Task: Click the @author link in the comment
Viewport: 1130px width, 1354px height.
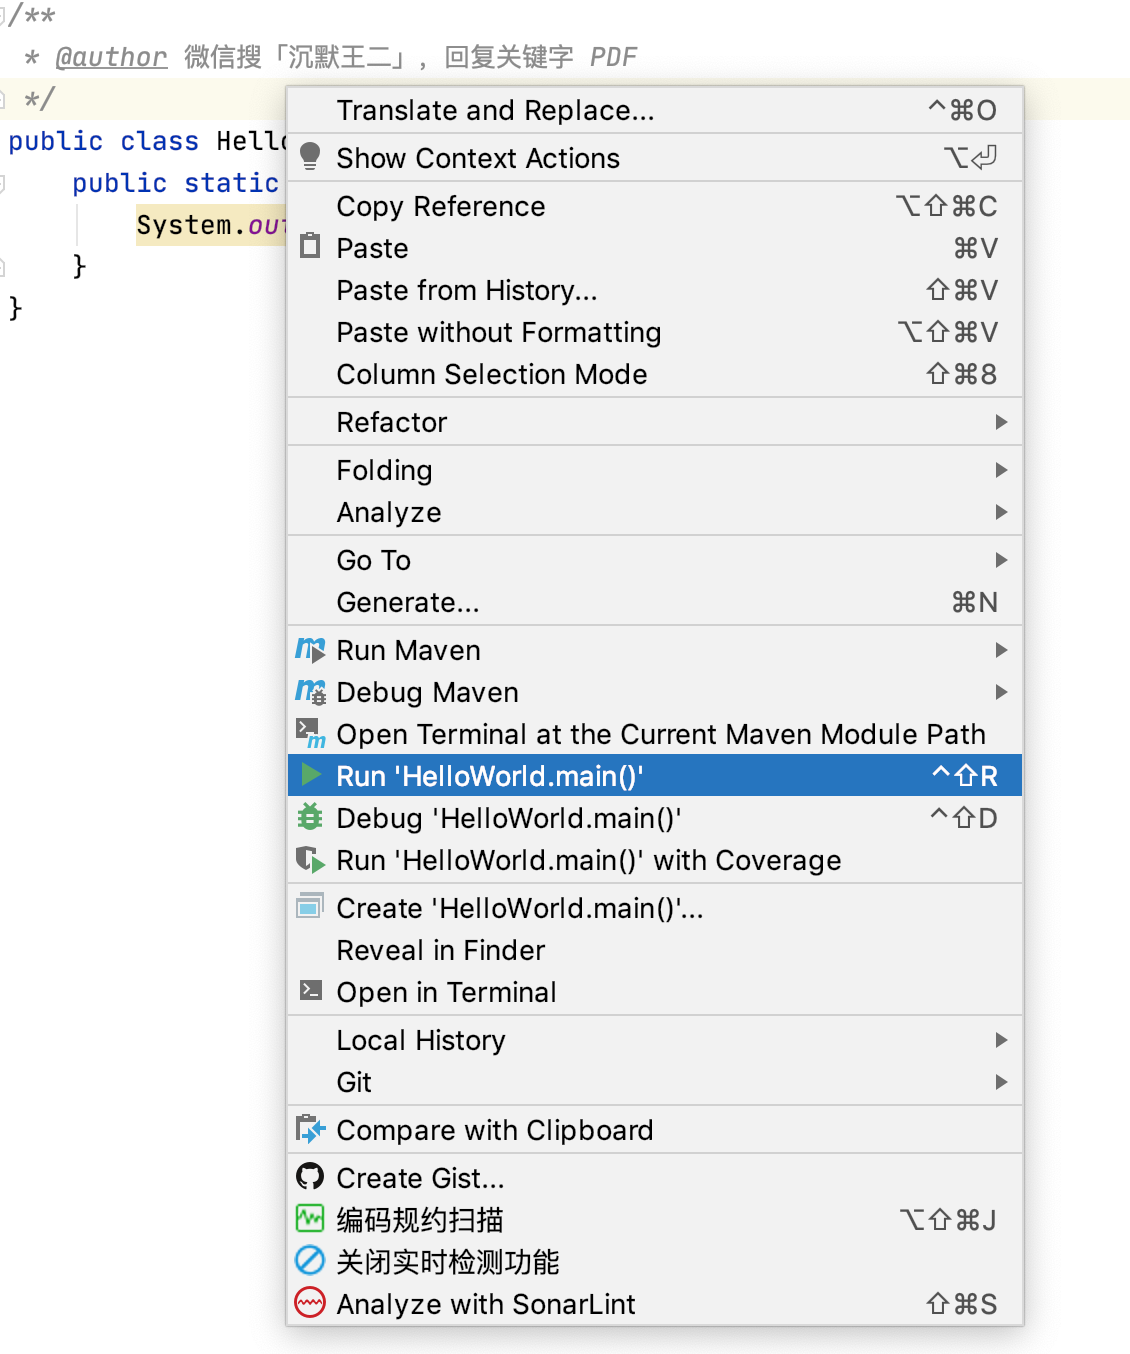Action: [x=111, y=57]
